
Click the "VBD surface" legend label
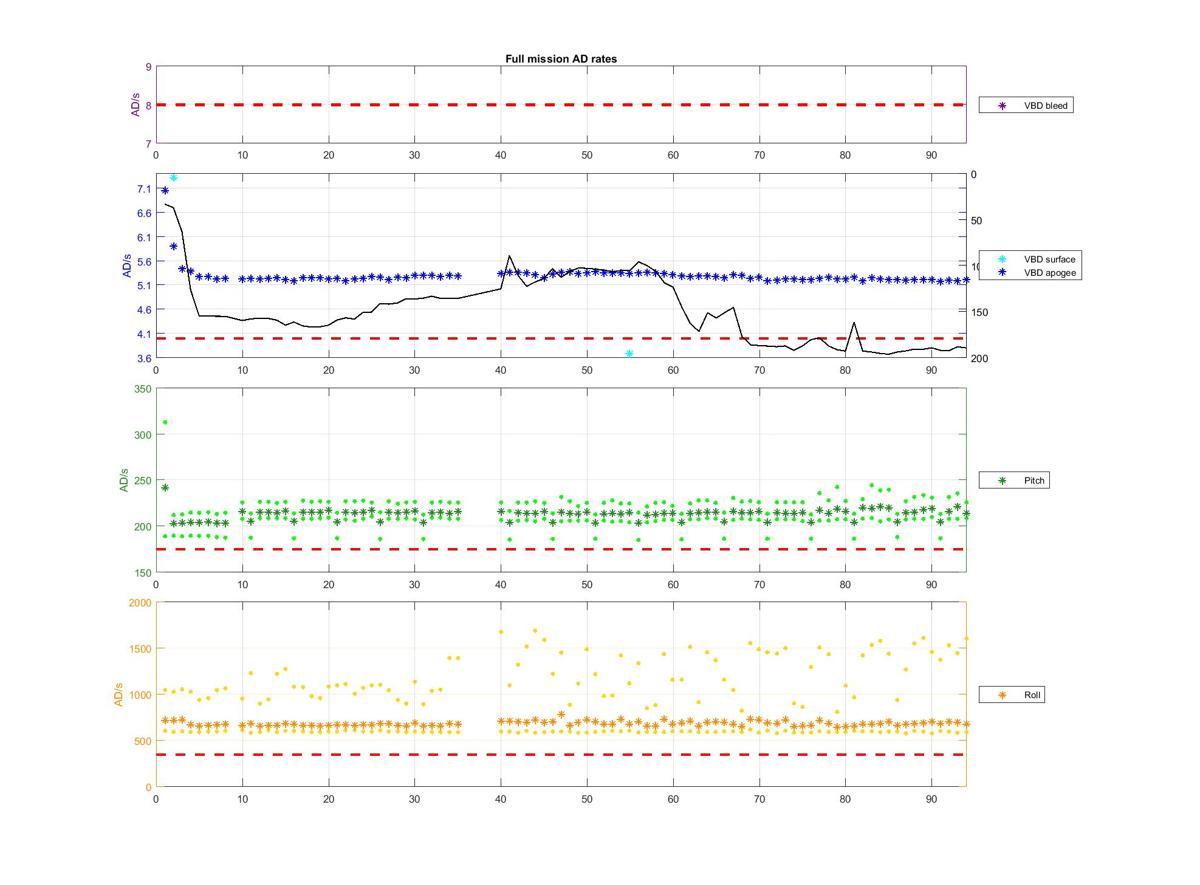[x=1049, y=259]
